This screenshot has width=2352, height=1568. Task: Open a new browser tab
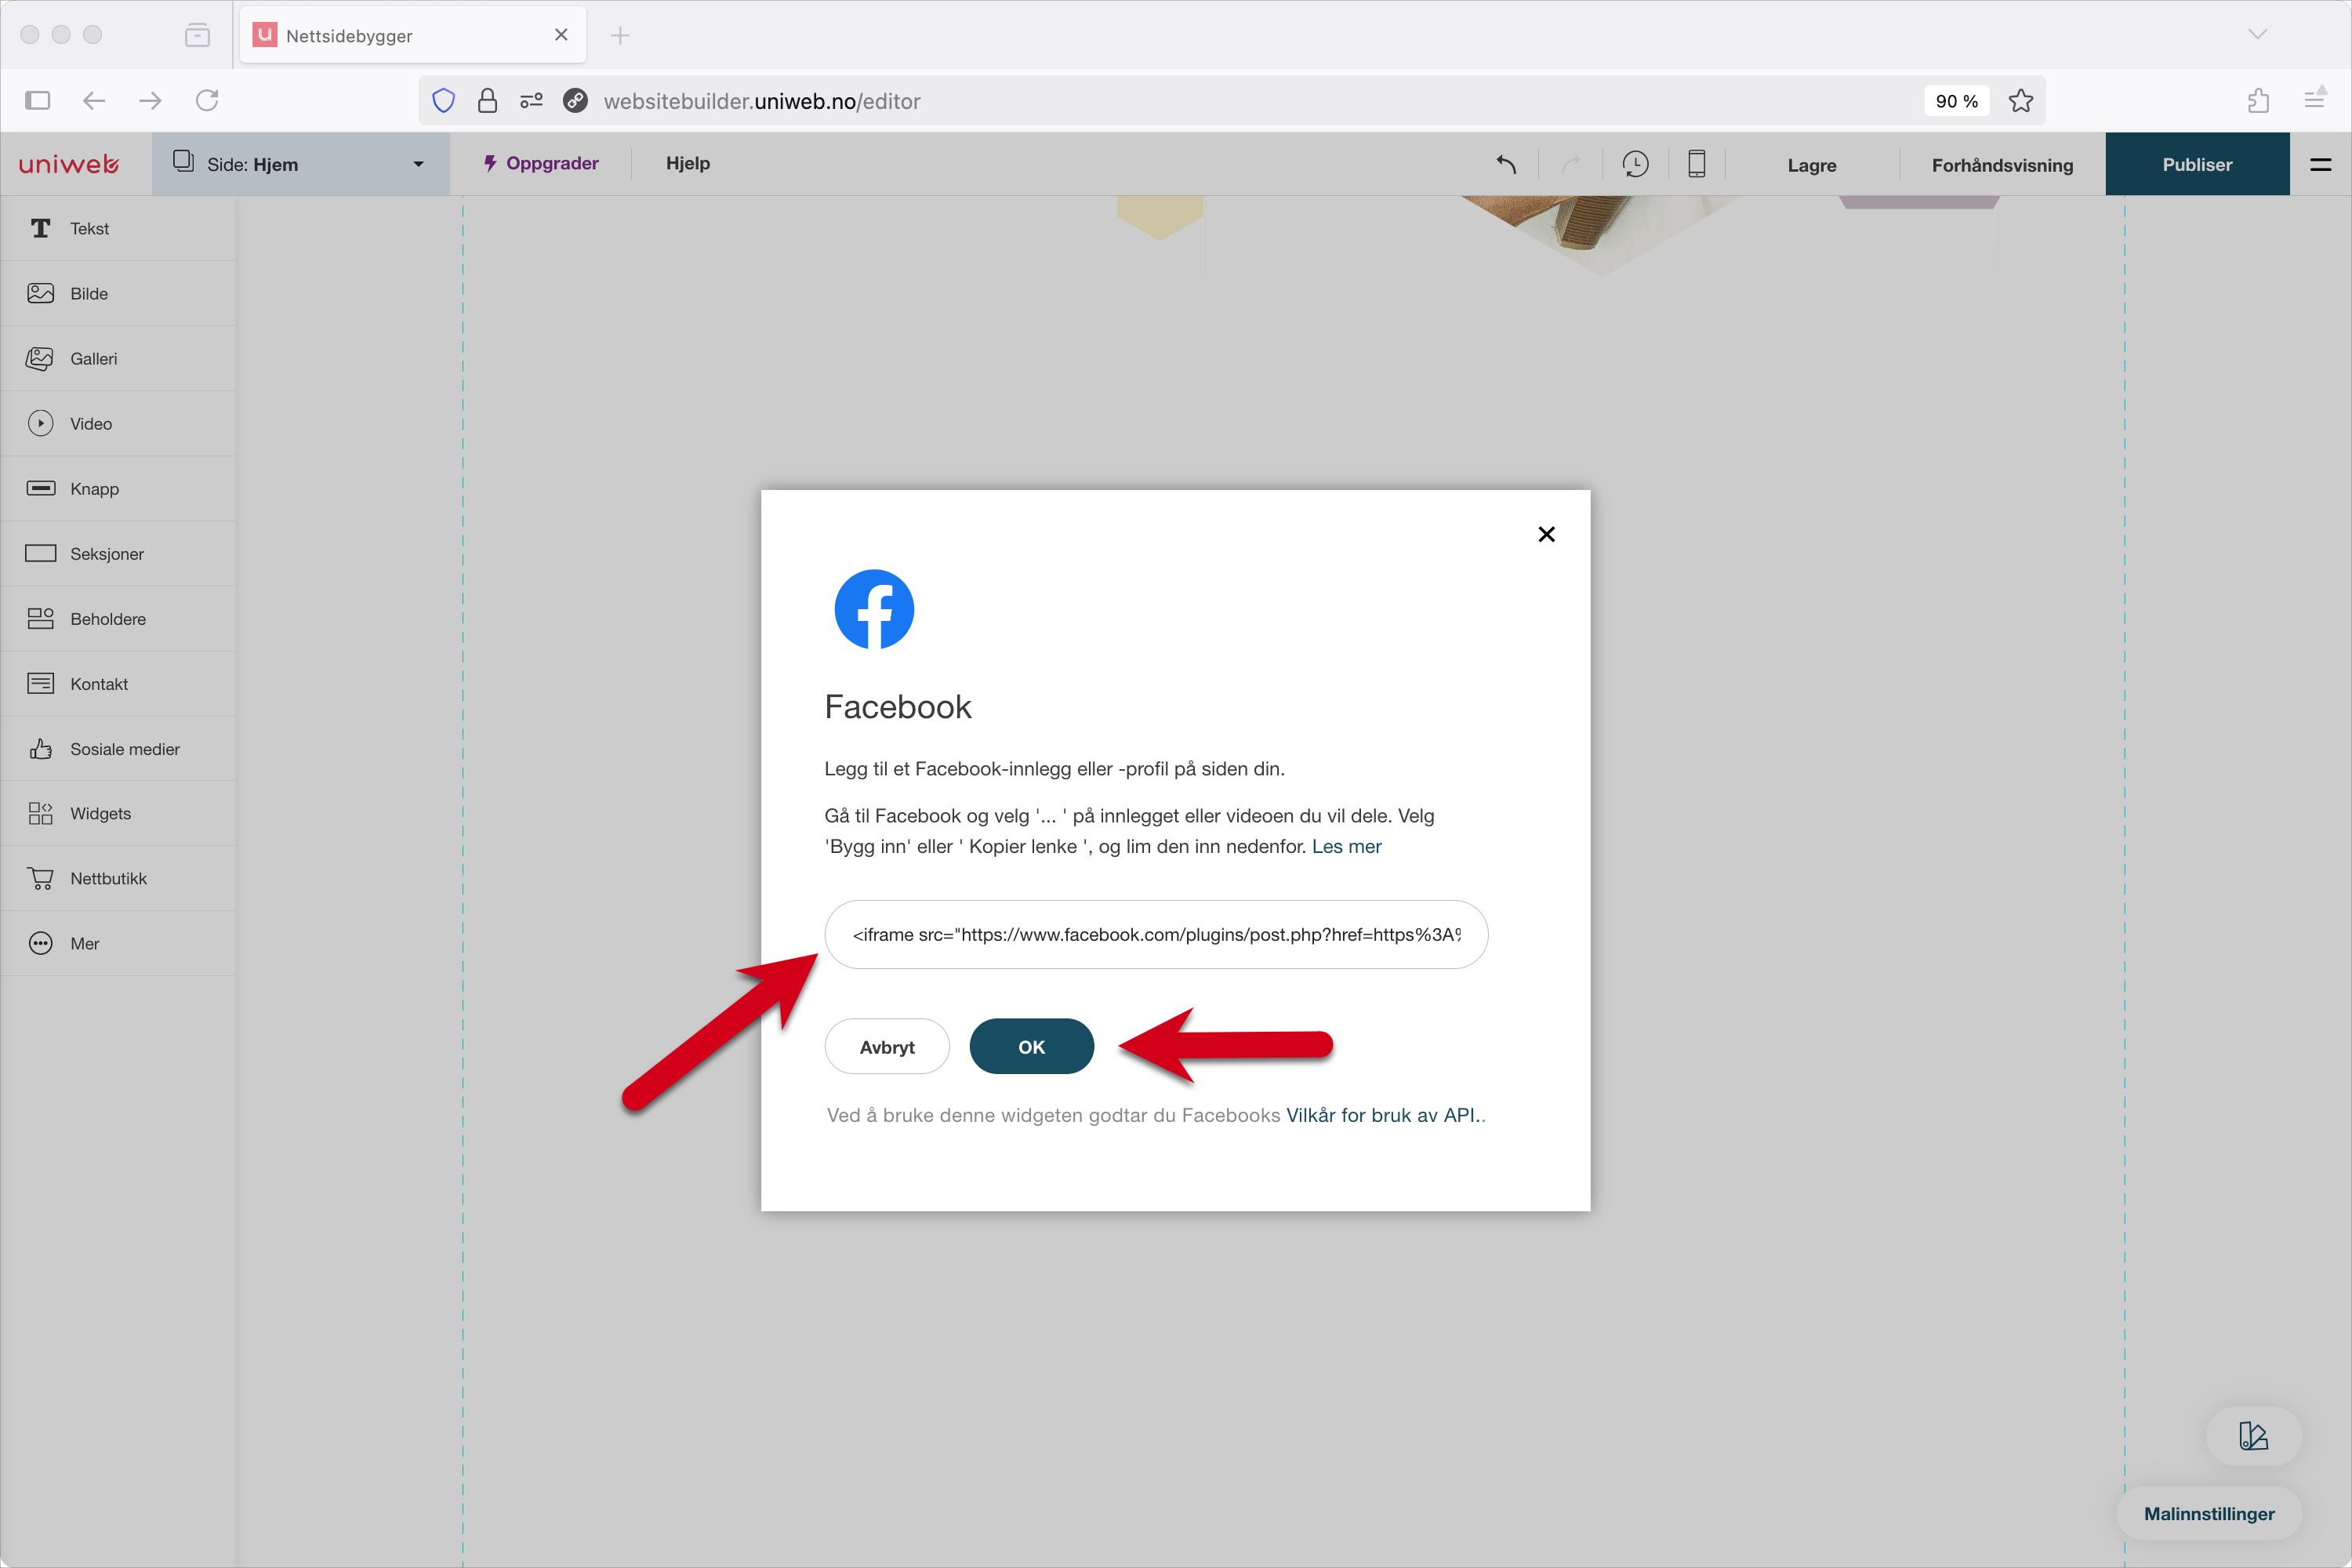(x=620, y=35)
